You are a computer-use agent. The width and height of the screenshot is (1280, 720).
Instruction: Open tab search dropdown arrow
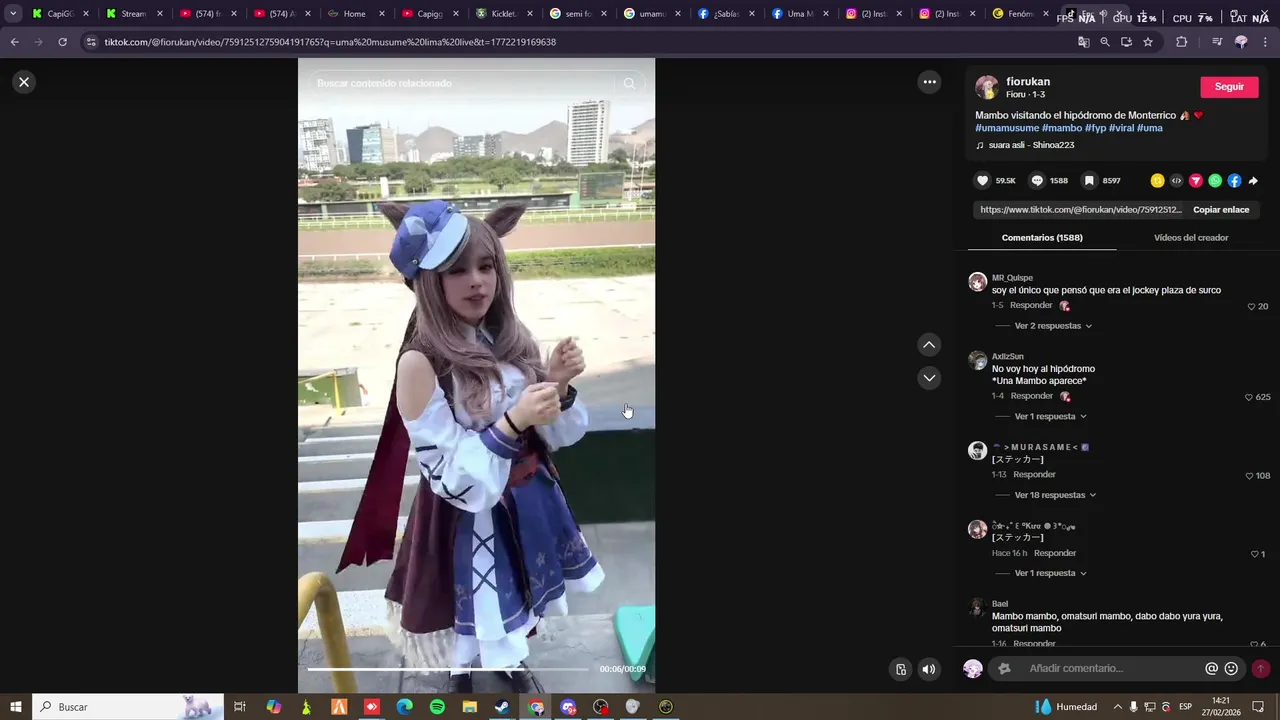pos(13,14)
